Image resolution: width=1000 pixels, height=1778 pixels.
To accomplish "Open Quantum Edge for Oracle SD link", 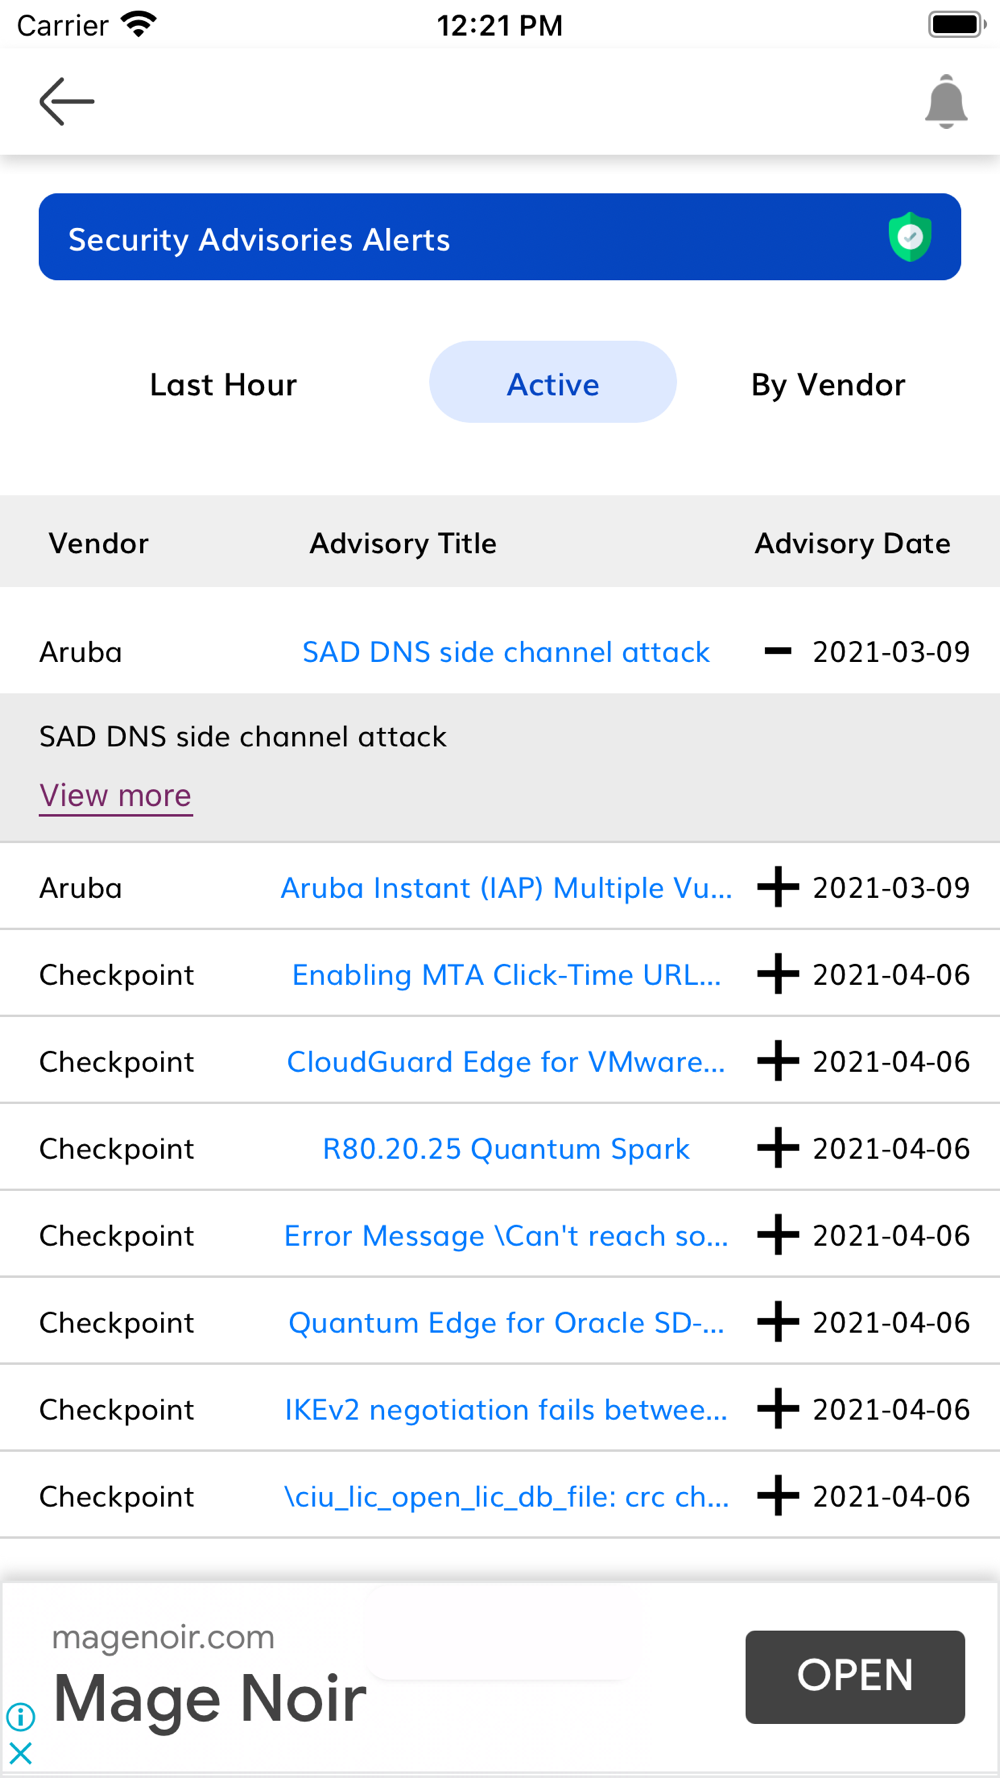I will coord(506,1322).
